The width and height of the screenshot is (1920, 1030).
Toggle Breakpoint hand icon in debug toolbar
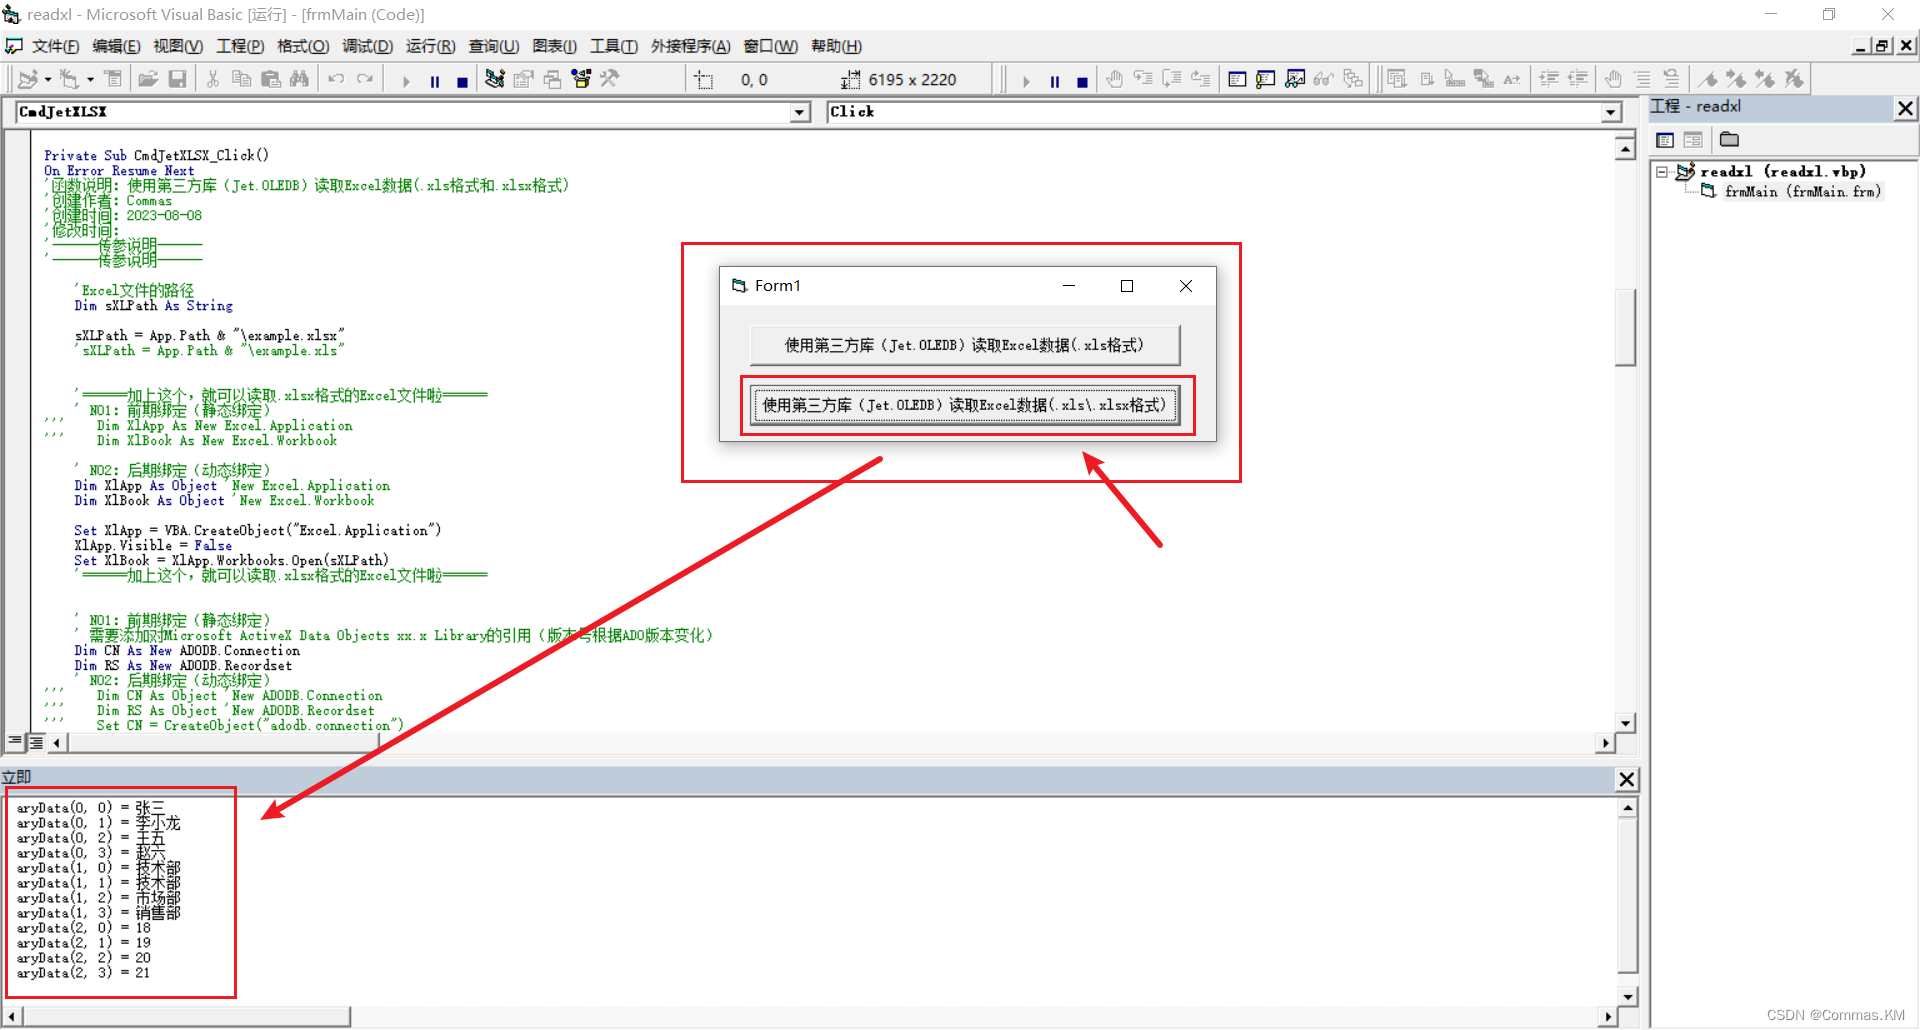[x=1114, y=79]
